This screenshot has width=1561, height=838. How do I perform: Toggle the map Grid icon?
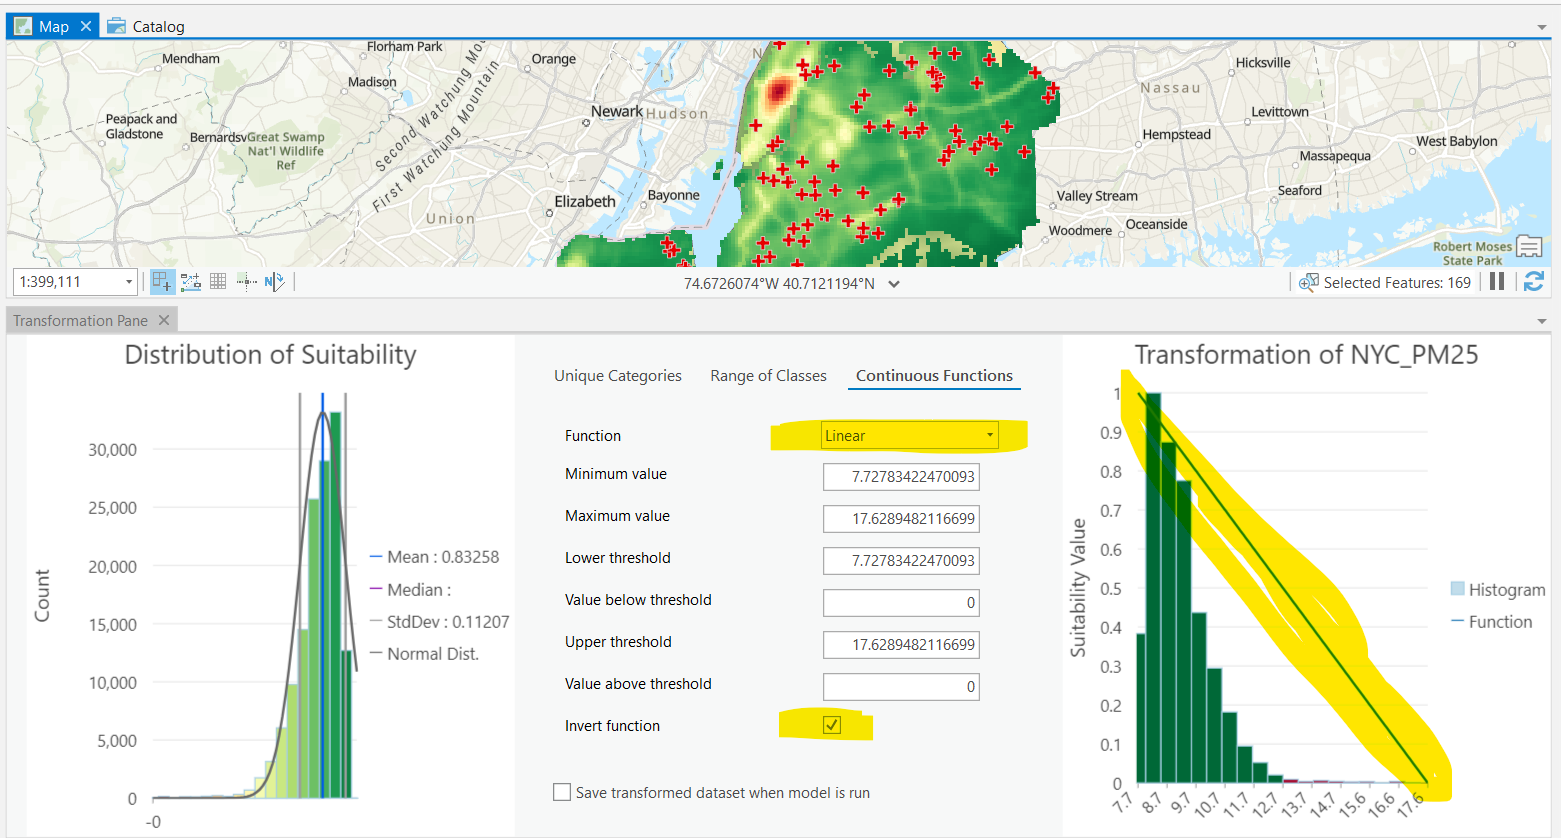218,282
